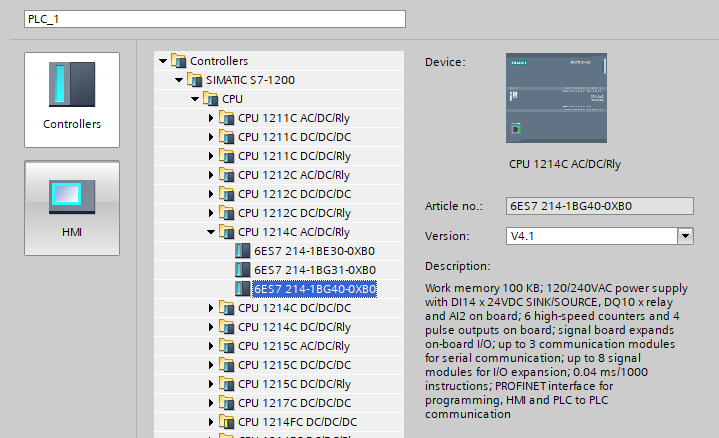Screen dimensions: 719x438
Task: Click the Controllers device category button
Action: [72, 100]
